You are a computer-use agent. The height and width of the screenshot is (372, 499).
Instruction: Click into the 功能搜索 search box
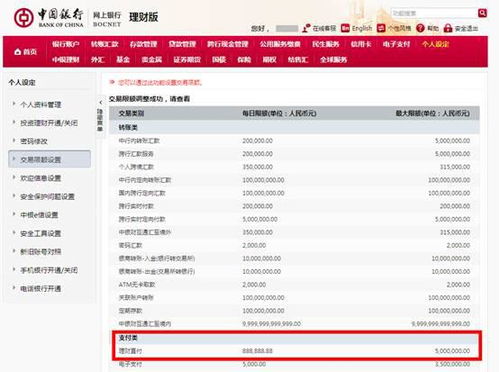pos(434,13)
